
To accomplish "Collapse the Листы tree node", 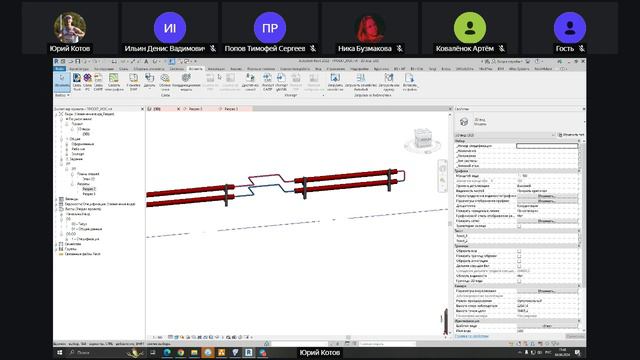I will coord(56,209).
